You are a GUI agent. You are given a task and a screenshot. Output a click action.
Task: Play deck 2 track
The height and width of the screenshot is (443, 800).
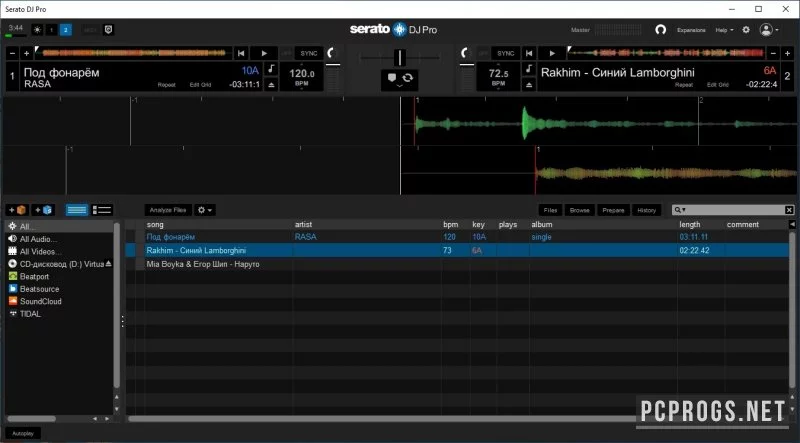click(x=552, y=53)
